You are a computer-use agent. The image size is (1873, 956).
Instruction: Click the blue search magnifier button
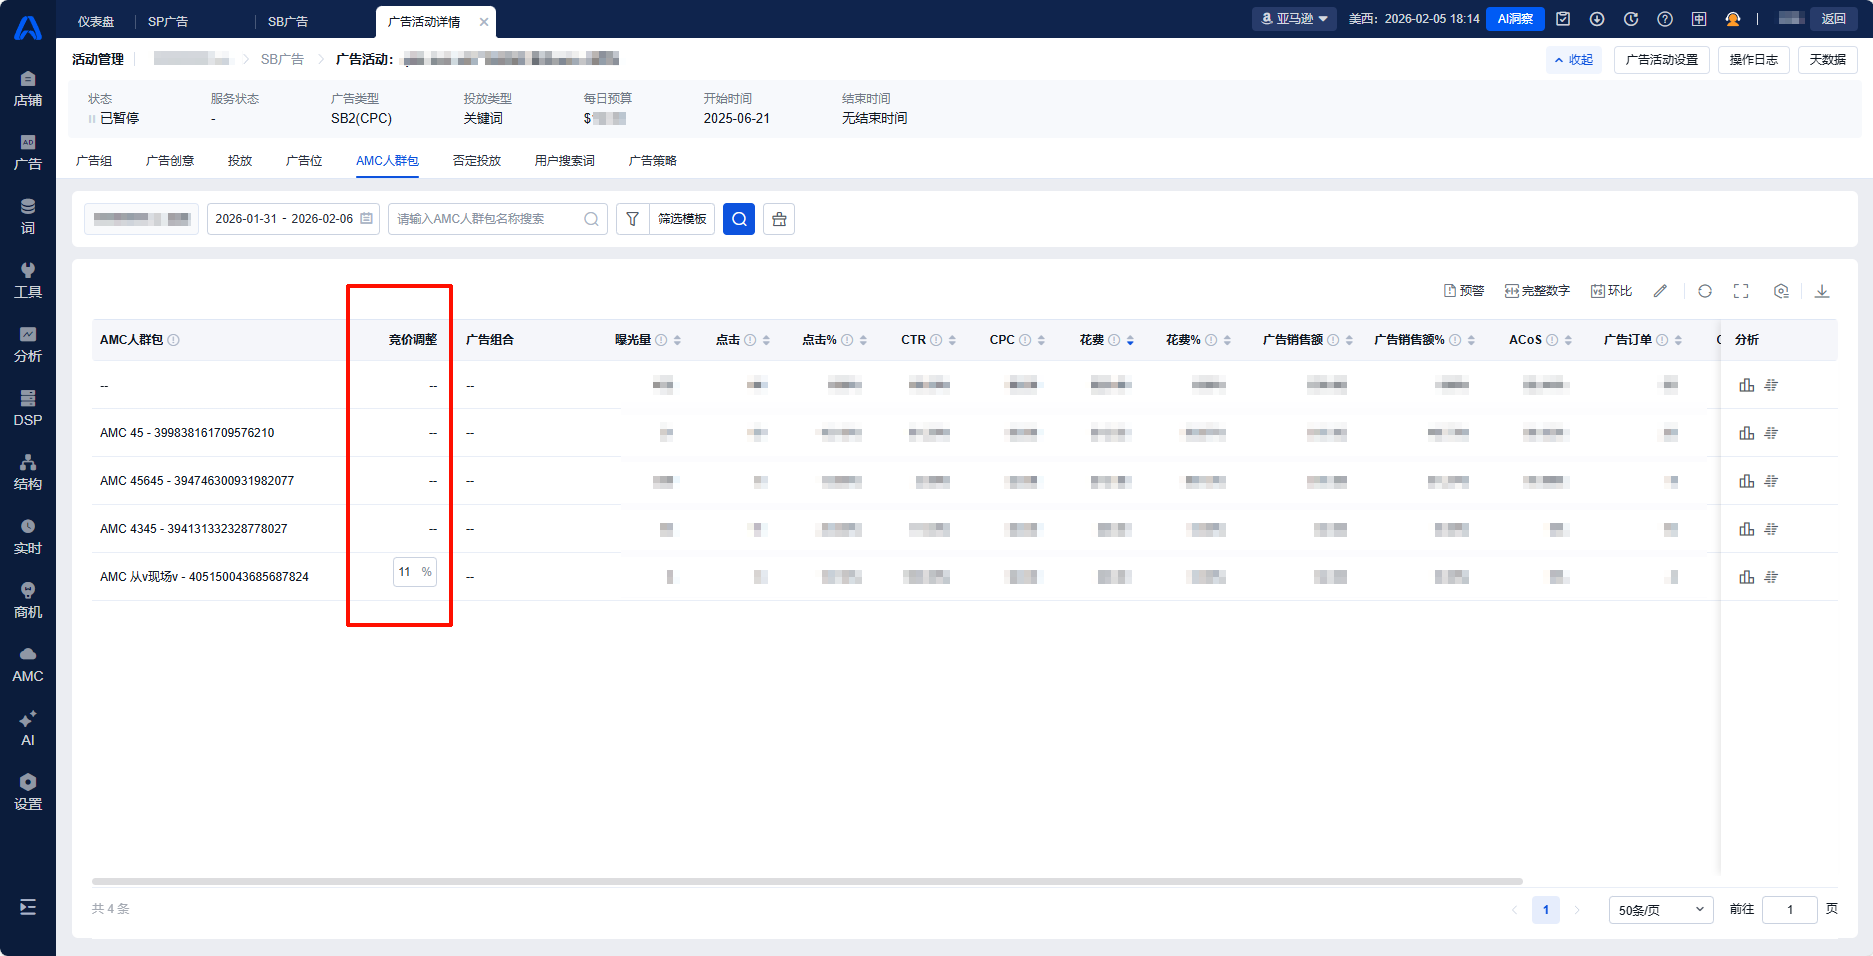[x=739, y=219]
